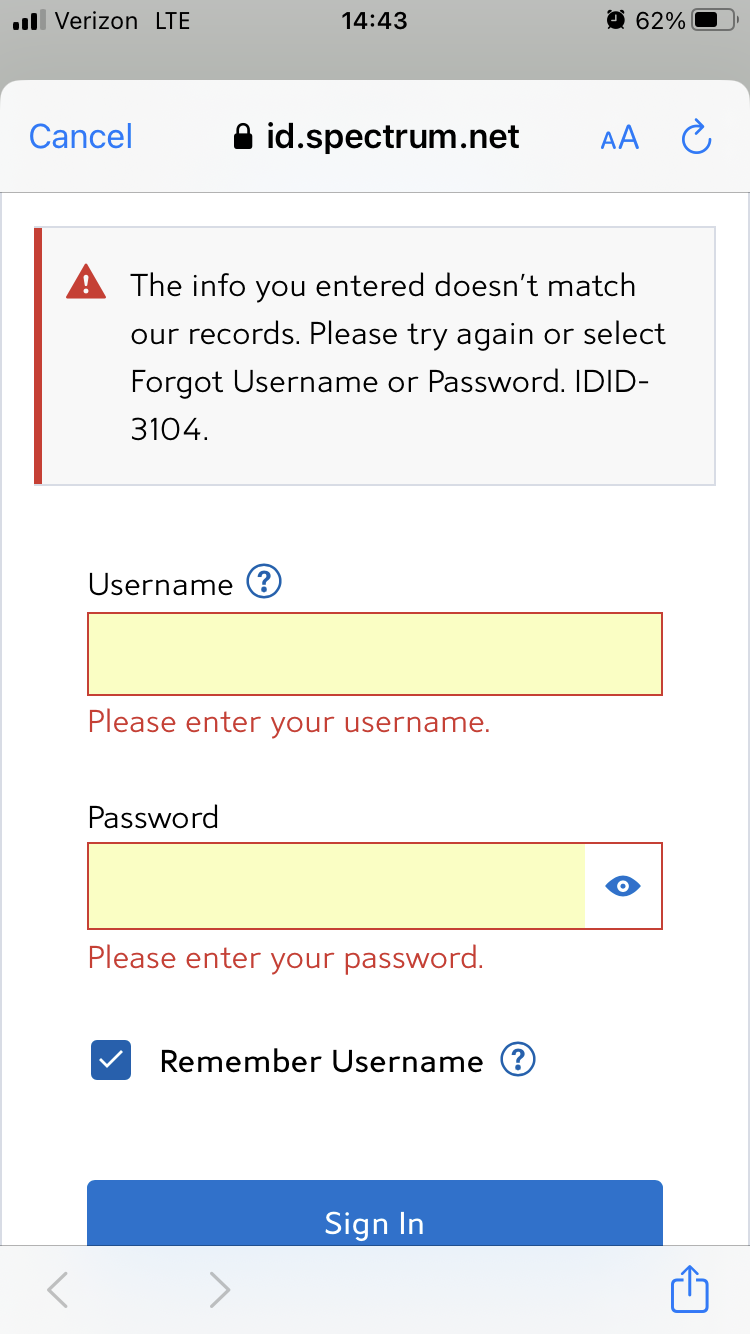The height and width of the screenshot is (1334, 750).
Task: Tap the id.spectrum.net address bar
Action: (x=392, y=137)
